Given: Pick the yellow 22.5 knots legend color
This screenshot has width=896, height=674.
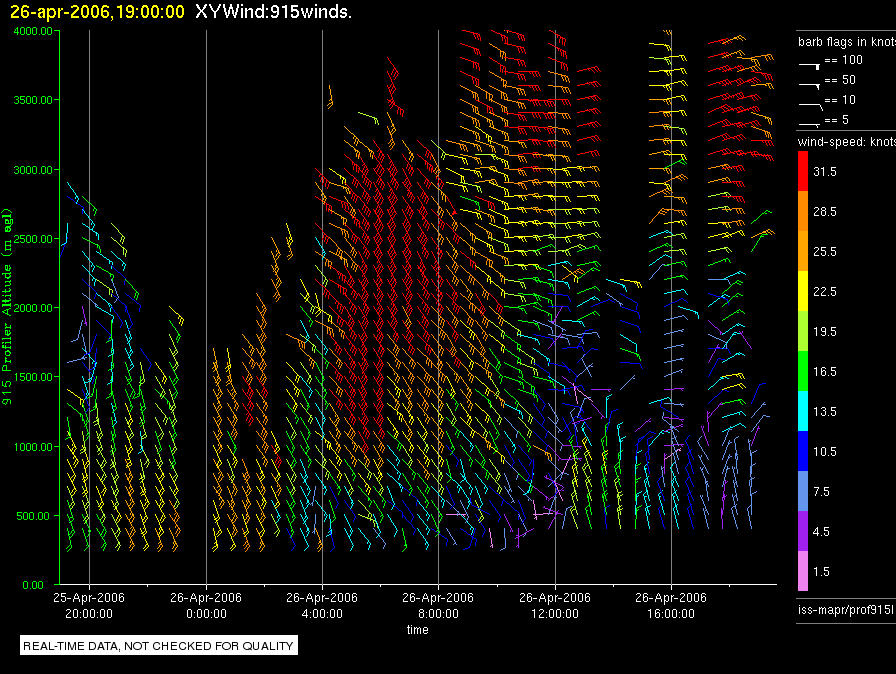Looking at the screenshot, I should coord(803,291).
